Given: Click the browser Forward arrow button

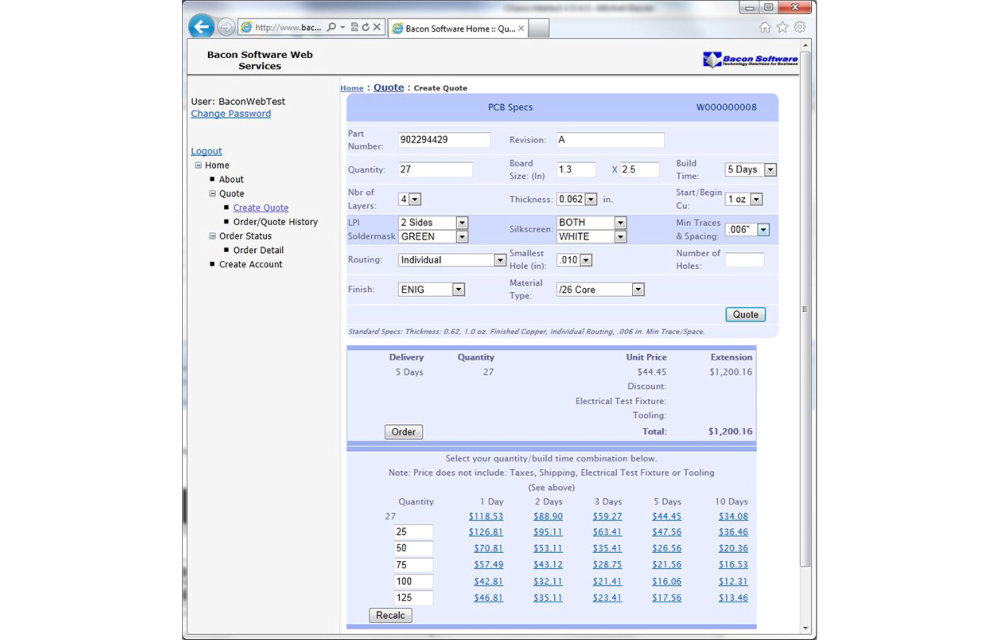Looking at the screenshot, I should (225, 27).
